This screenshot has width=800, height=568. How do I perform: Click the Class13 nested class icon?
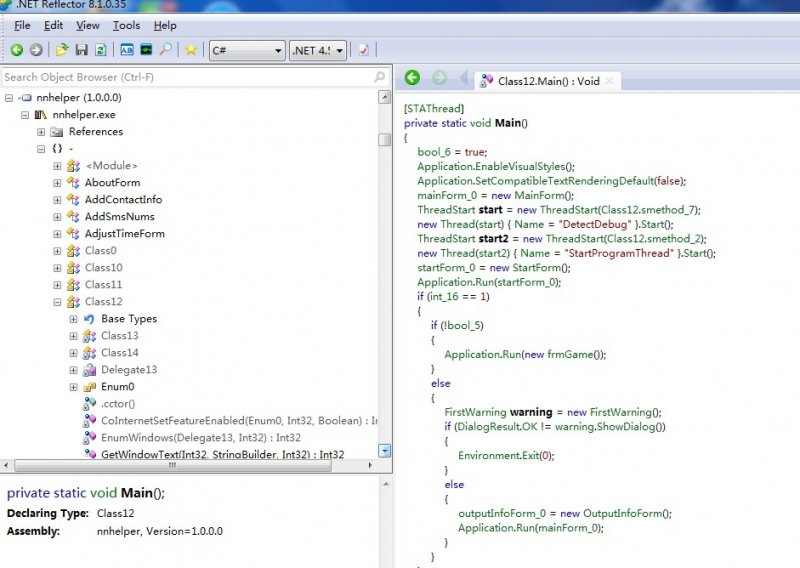[x=90, y=336]
